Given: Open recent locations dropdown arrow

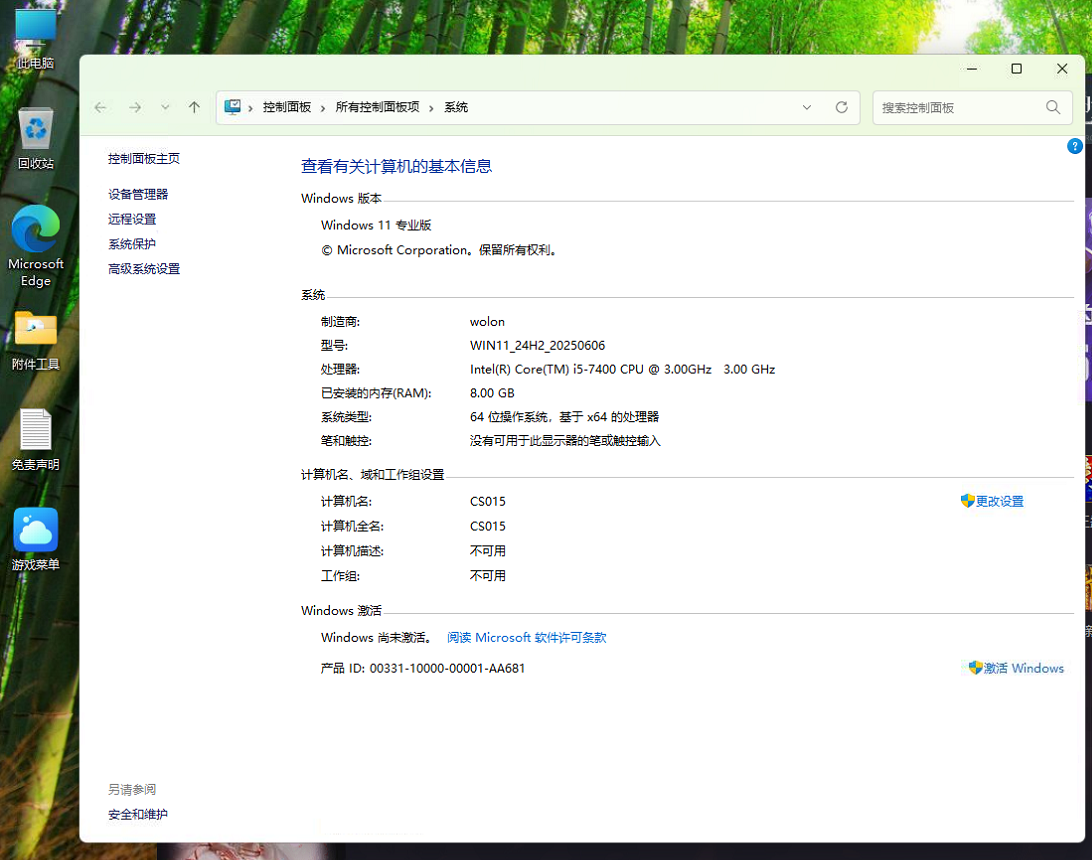Looking at the screenshot, I should 165,107.
